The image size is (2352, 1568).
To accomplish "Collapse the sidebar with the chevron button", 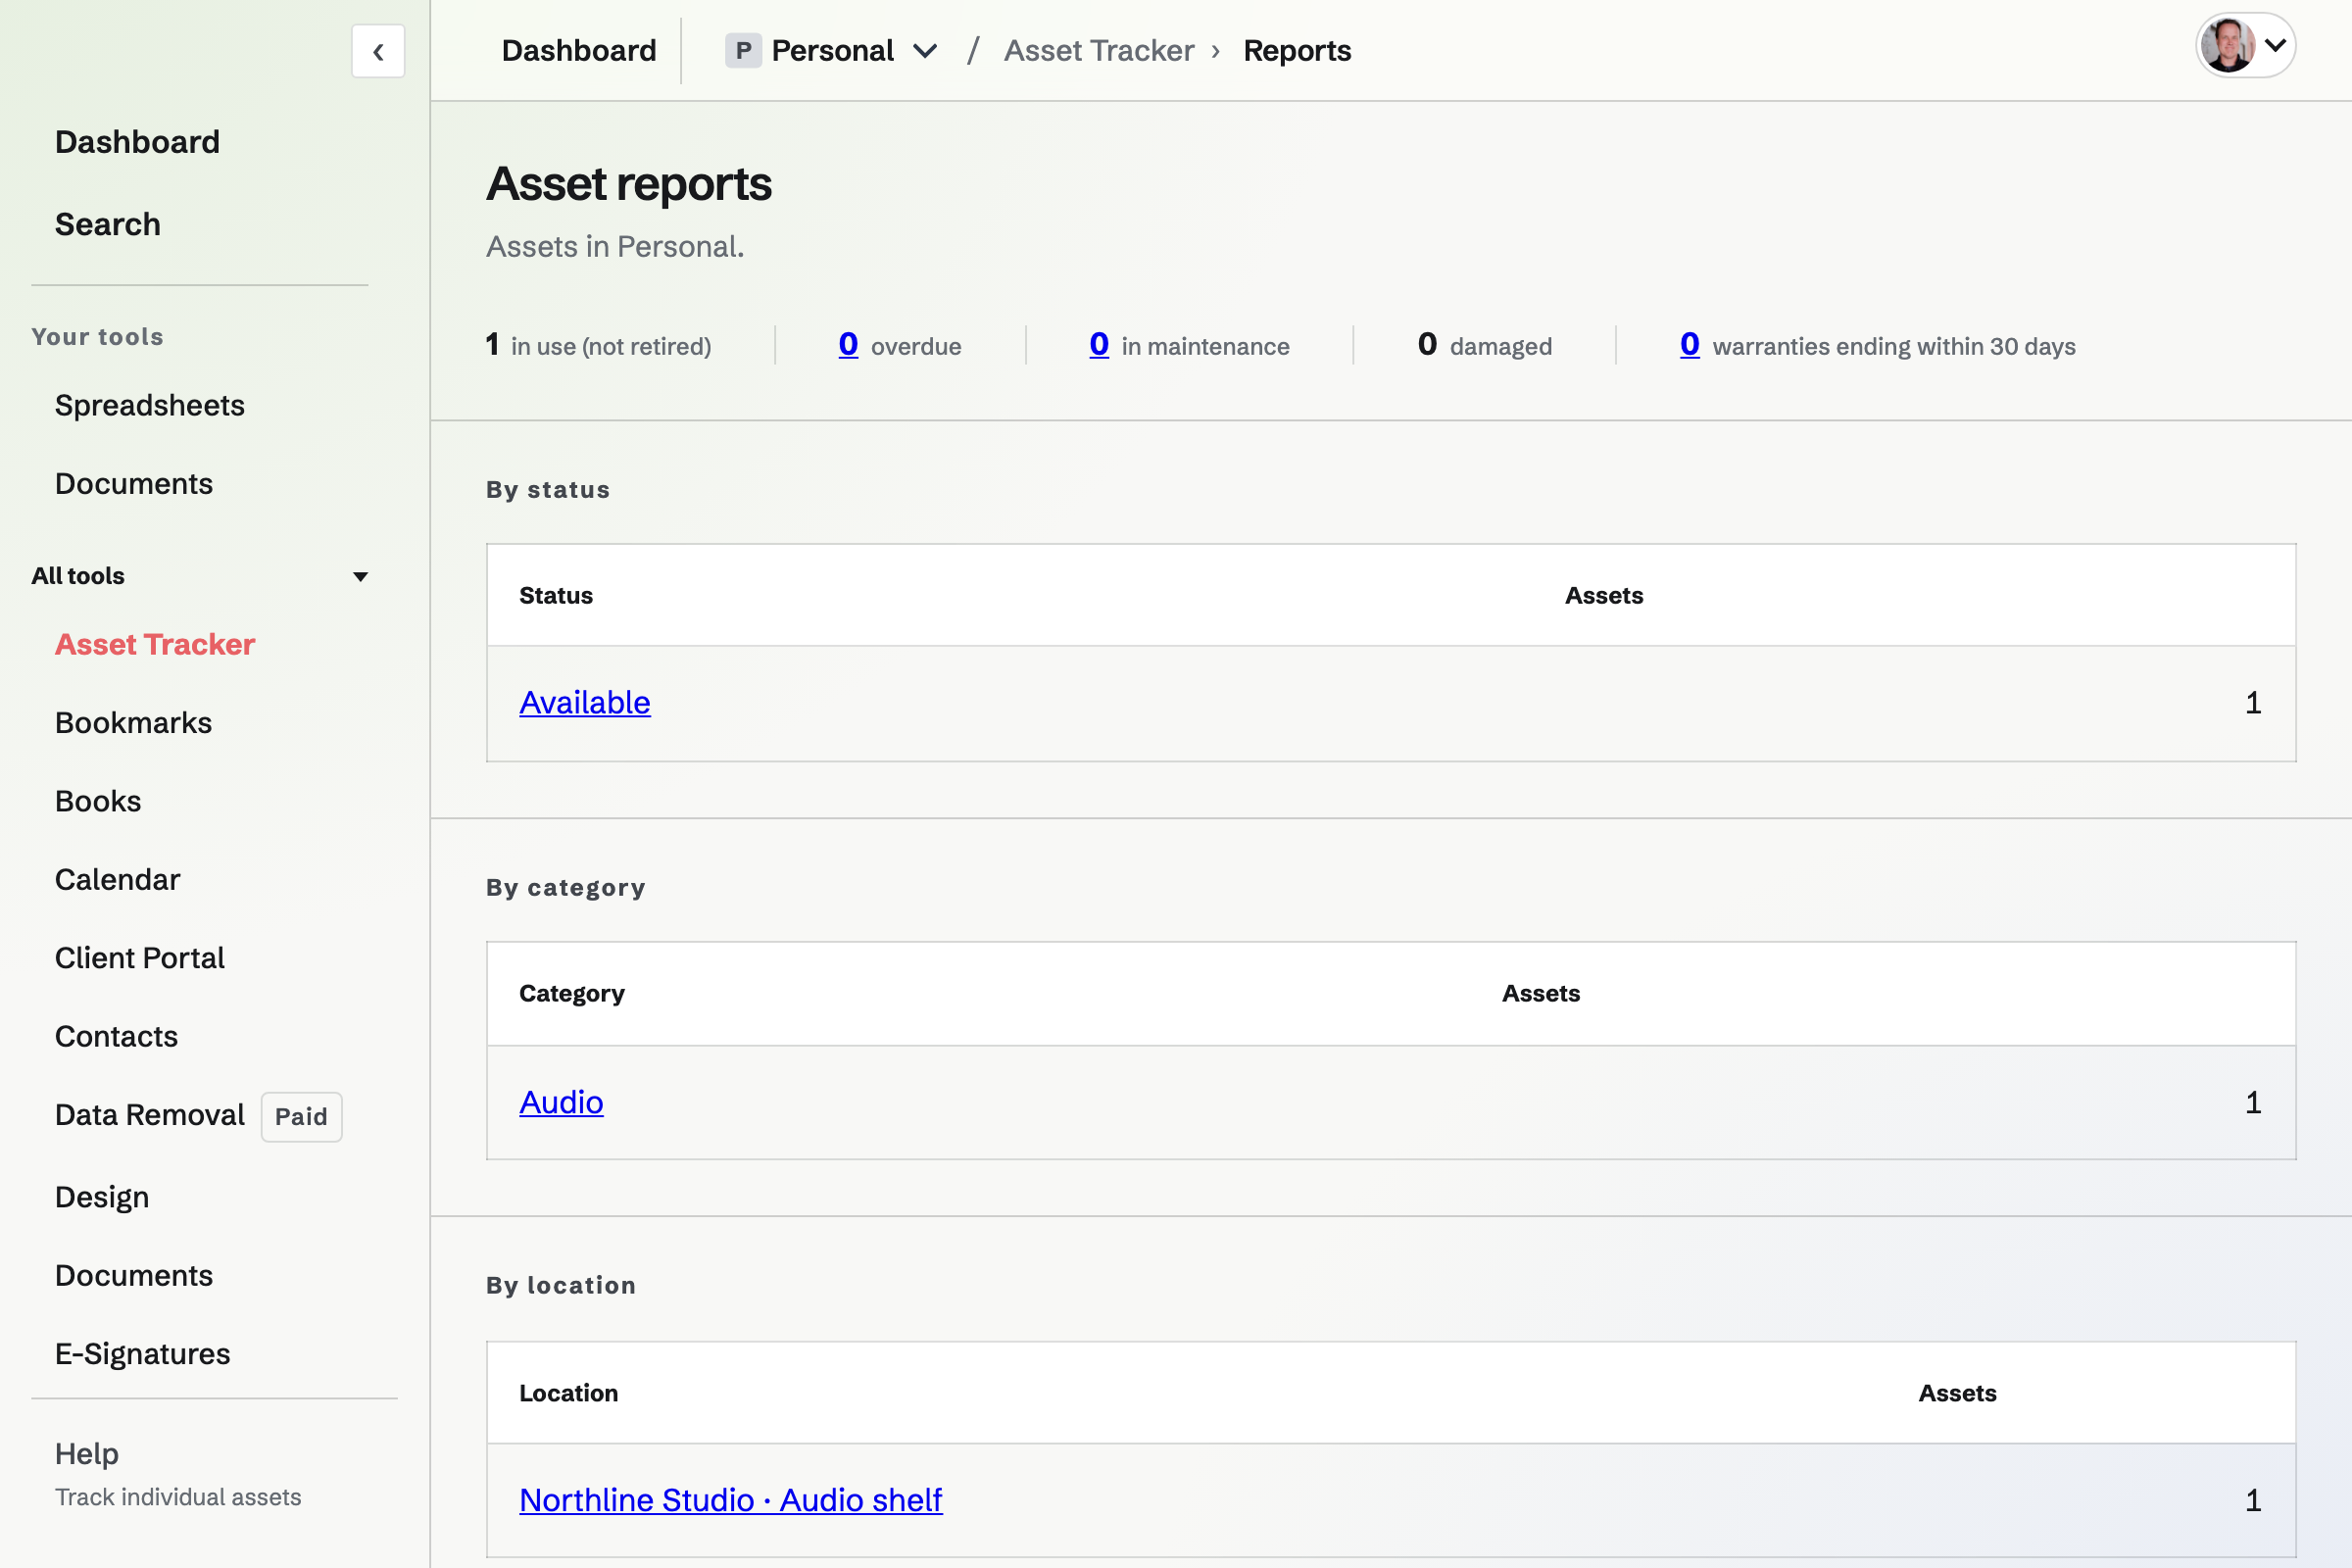I will 378,51.
